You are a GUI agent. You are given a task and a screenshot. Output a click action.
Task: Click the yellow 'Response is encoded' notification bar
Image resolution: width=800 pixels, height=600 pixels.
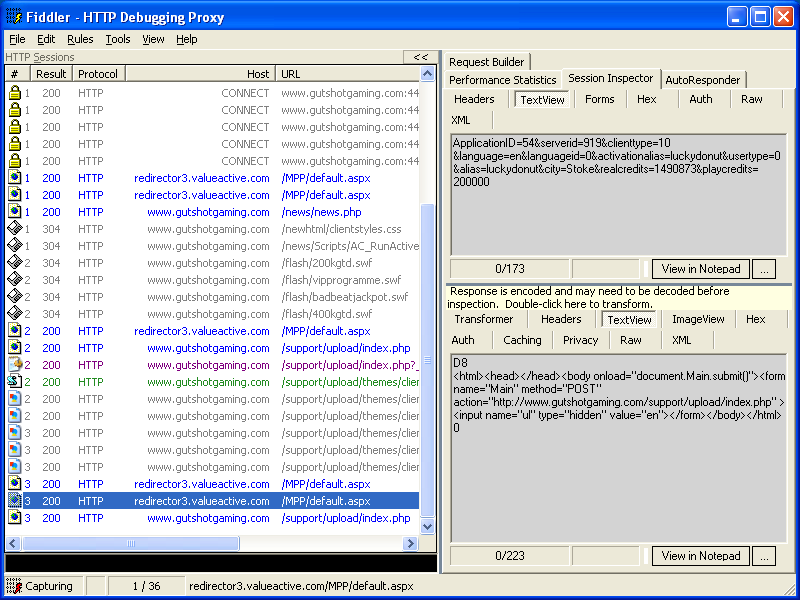point(619,297)
